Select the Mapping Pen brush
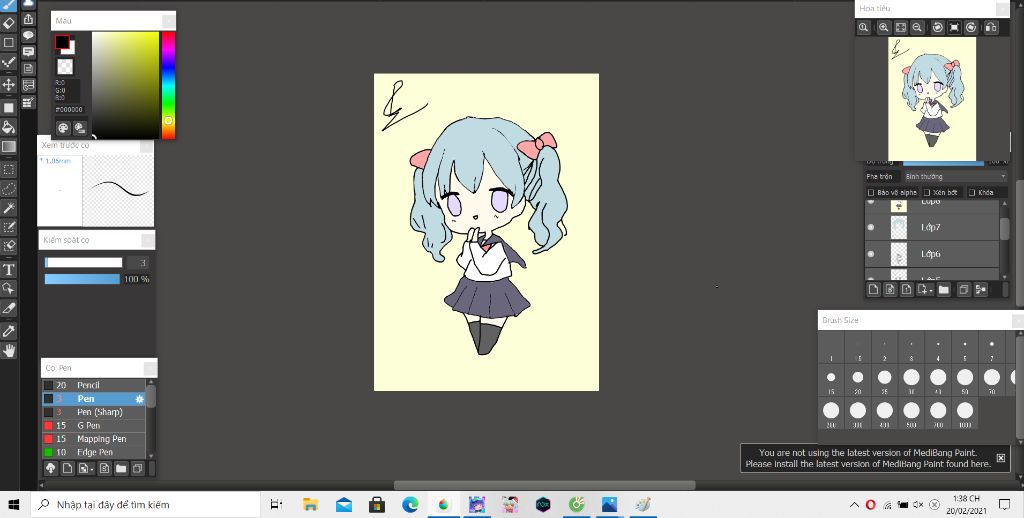Screen dimensions: 1024x518 [x=94, y=439]
